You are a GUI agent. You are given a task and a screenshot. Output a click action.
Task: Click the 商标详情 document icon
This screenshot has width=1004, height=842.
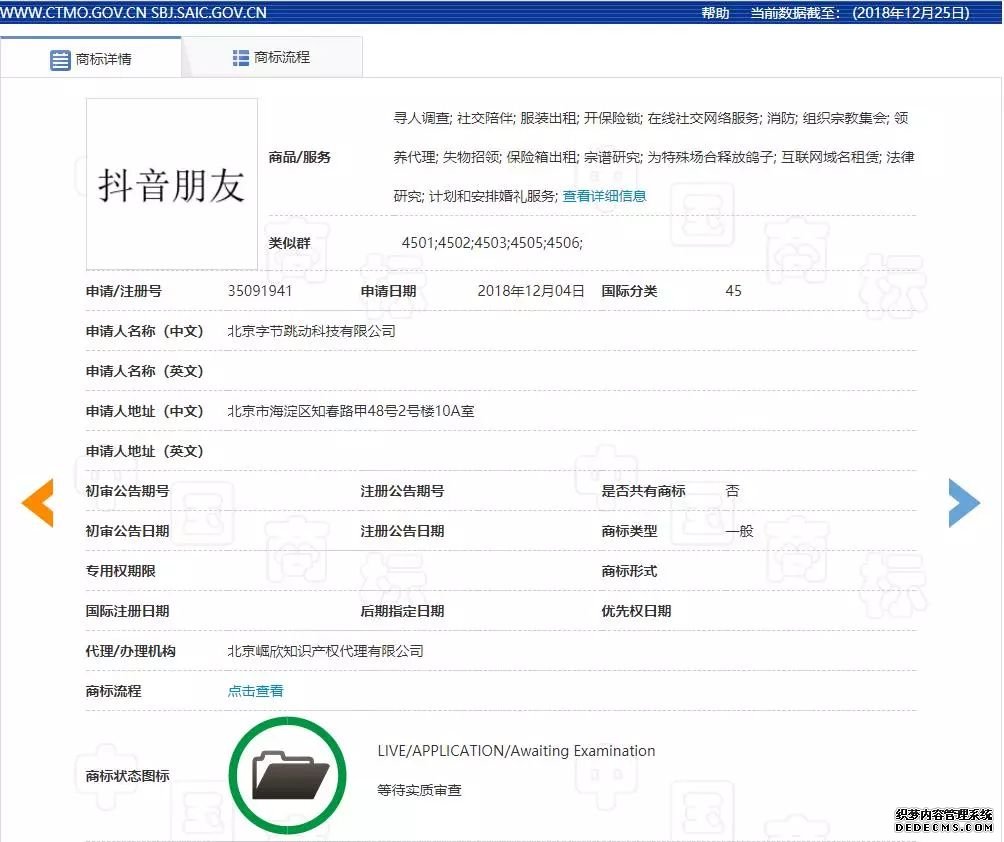[x=60, y=60]
